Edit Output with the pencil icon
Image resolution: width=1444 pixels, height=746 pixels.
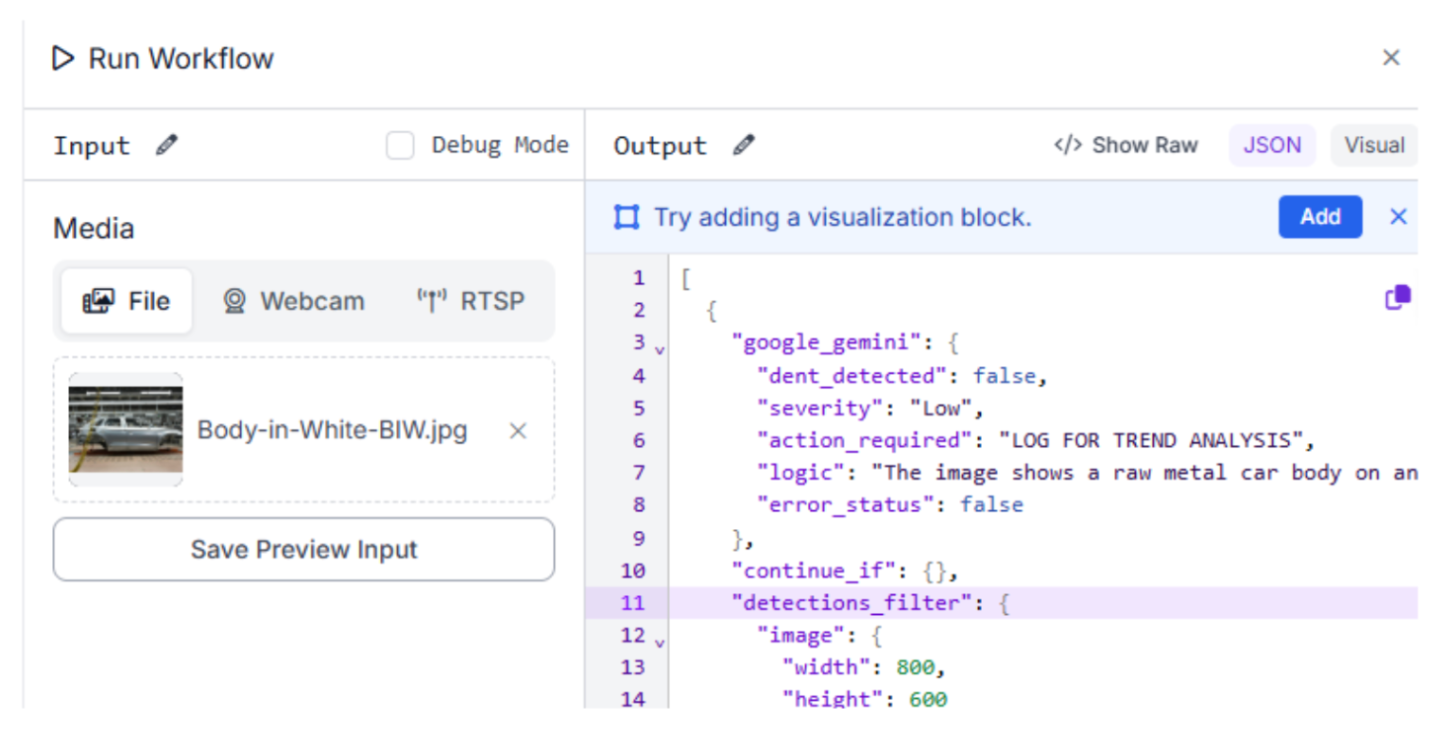point(743,145)
